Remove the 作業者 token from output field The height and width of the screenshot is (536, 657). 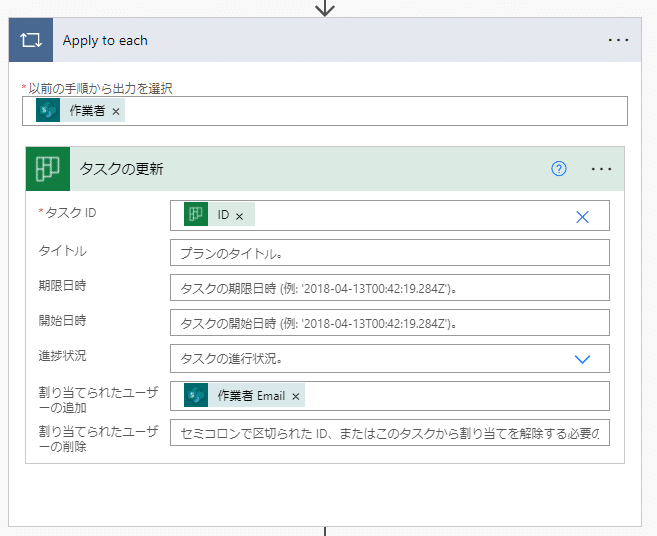point(116,111)
